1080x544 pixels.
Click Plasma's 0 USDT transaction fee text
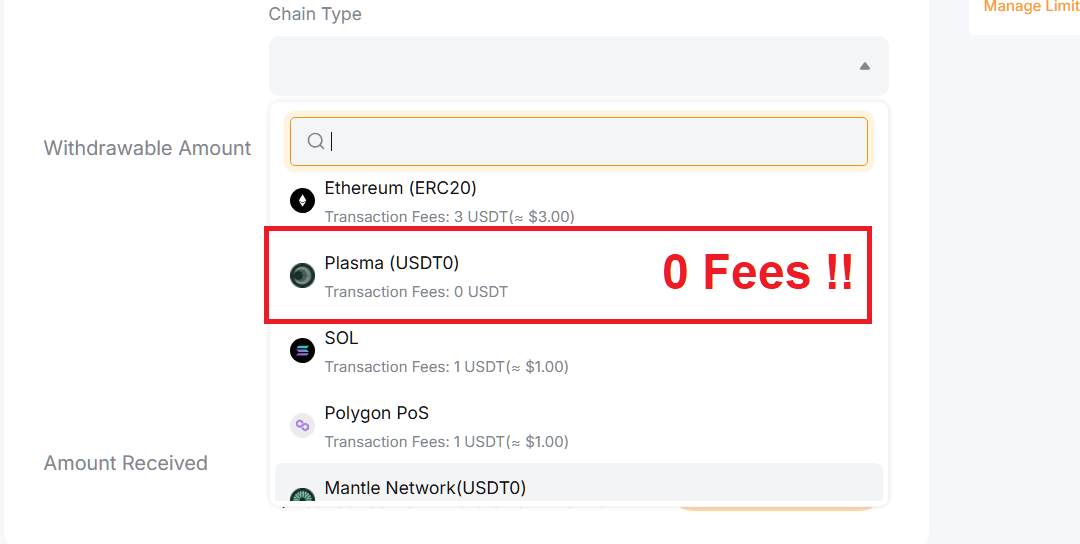click(416, 292)
